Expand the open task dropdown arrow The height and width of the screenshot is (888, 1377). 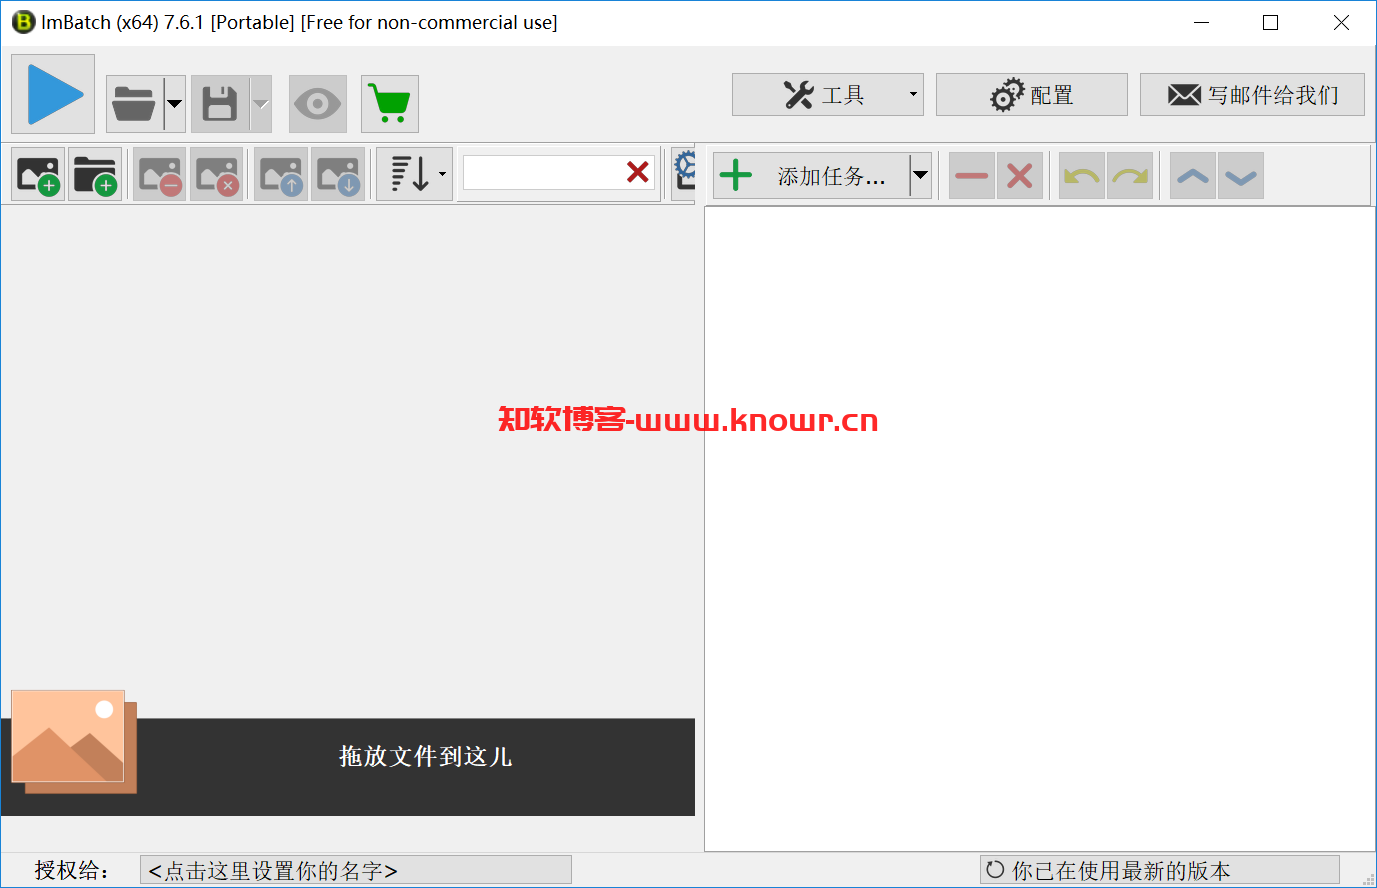[174, 104]
